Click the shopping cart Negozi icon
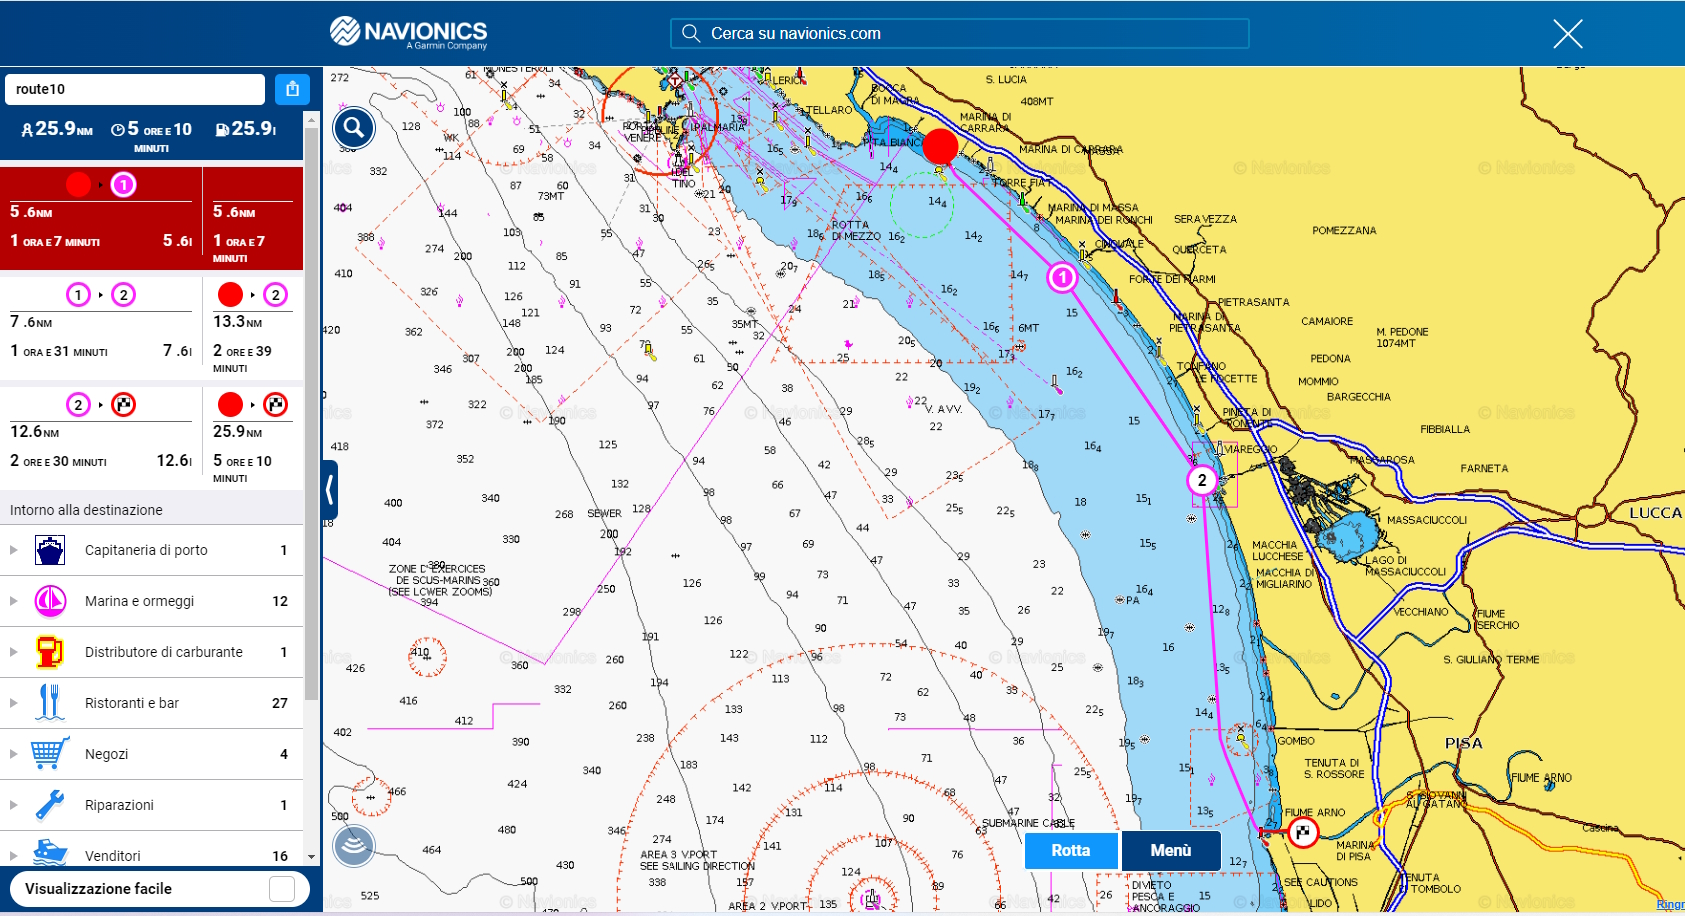The width and height of the screenshot is (1685, 916). 50,753
